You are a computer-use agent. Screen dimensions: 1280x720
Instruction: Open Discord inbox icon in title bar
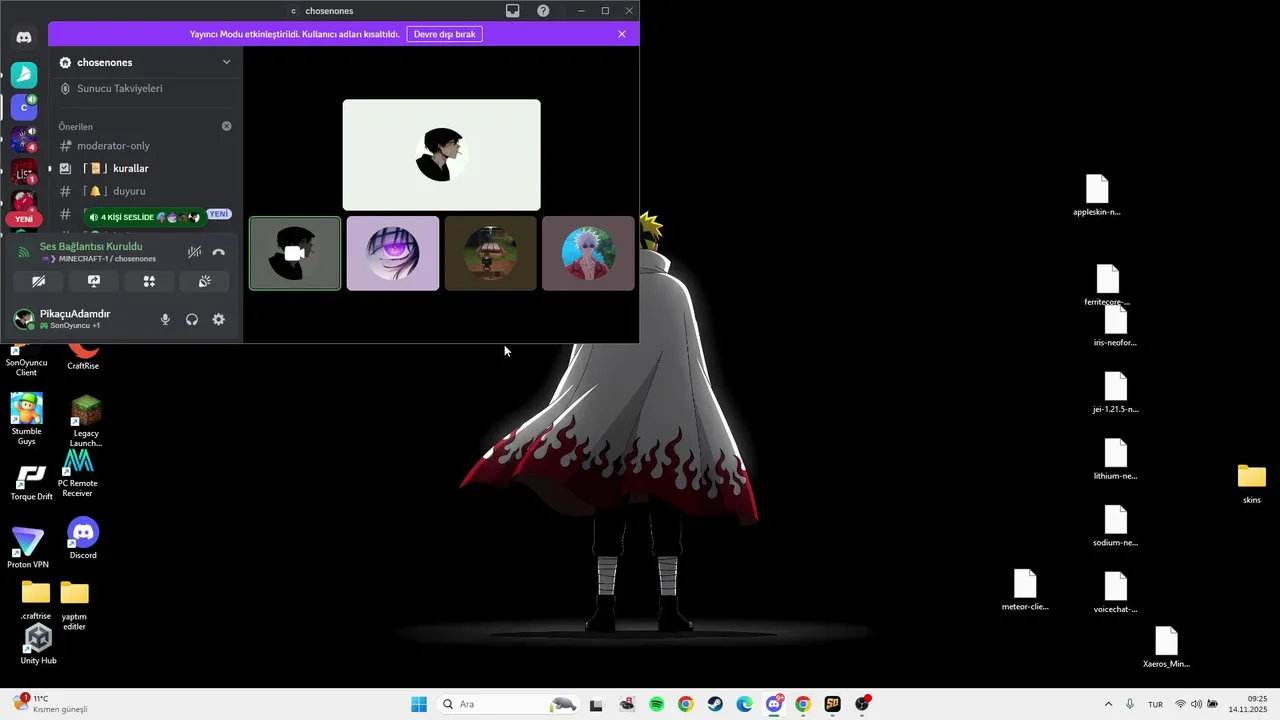point(512,11)
